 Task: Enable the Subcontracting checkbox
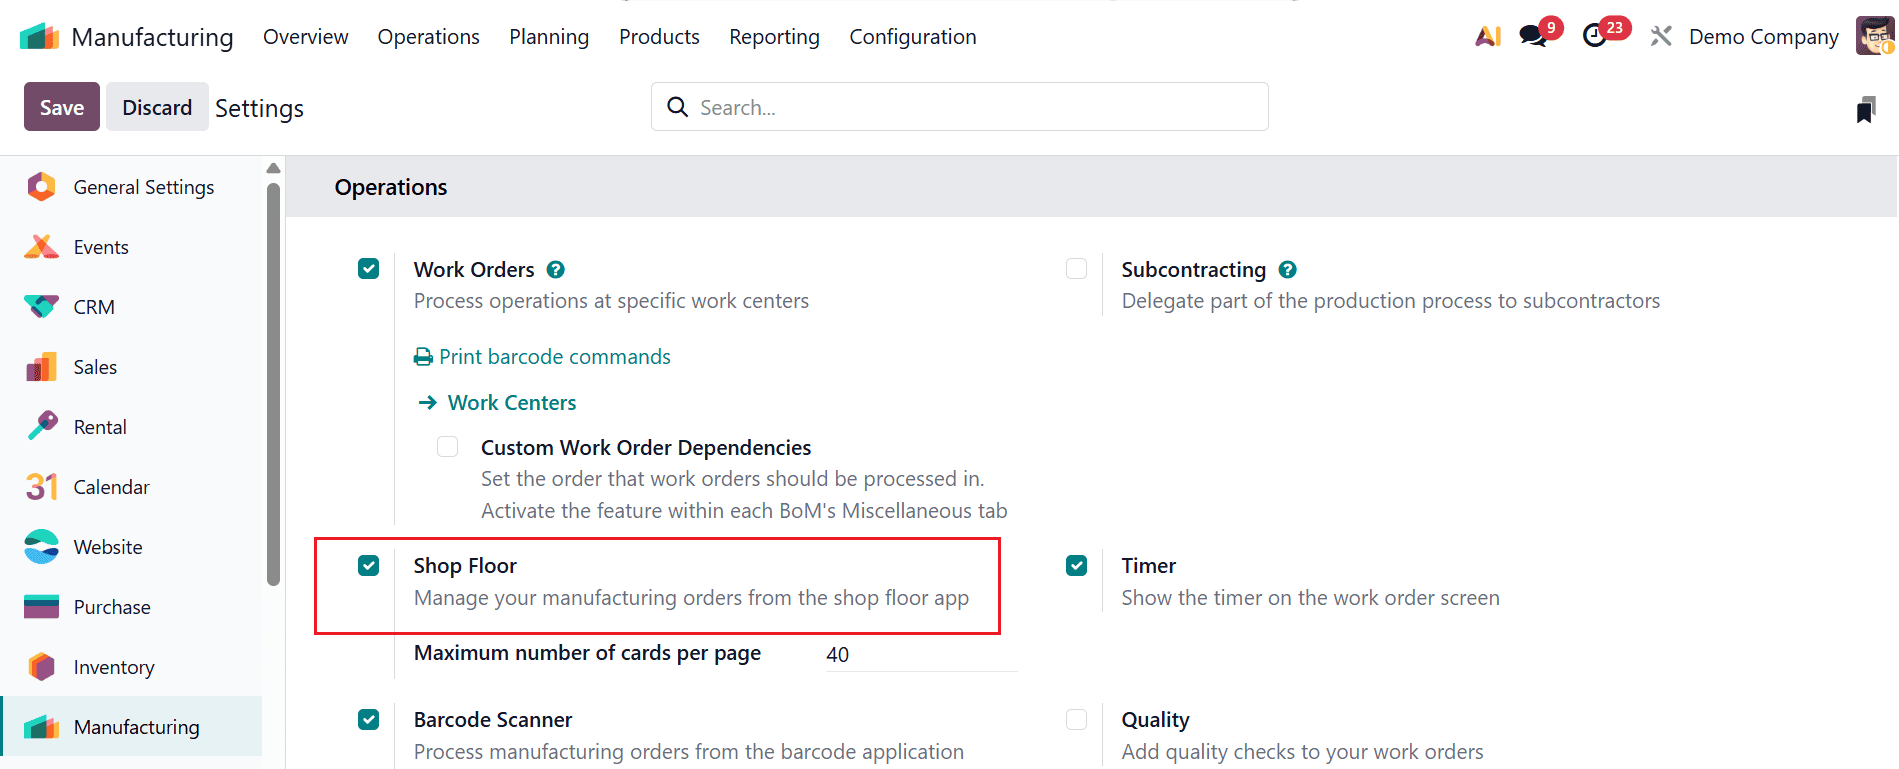pyautogui.click(x=1076, y=268)
